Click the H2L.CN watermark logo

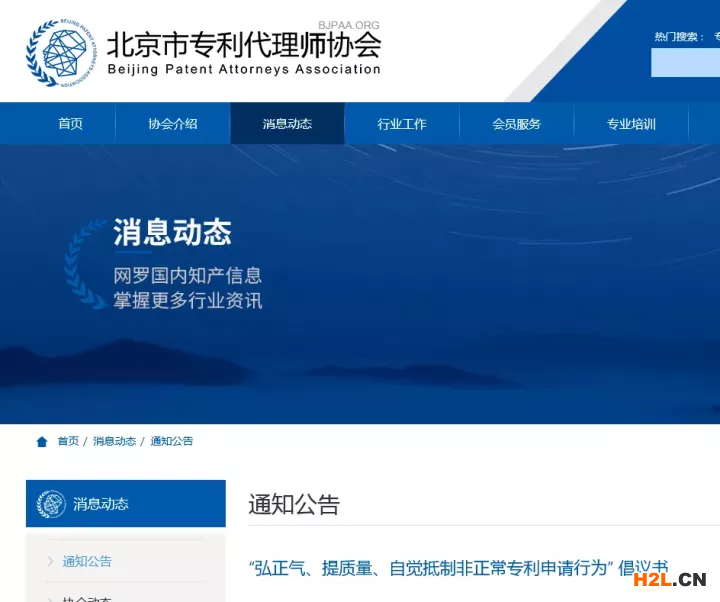[670, 579]
